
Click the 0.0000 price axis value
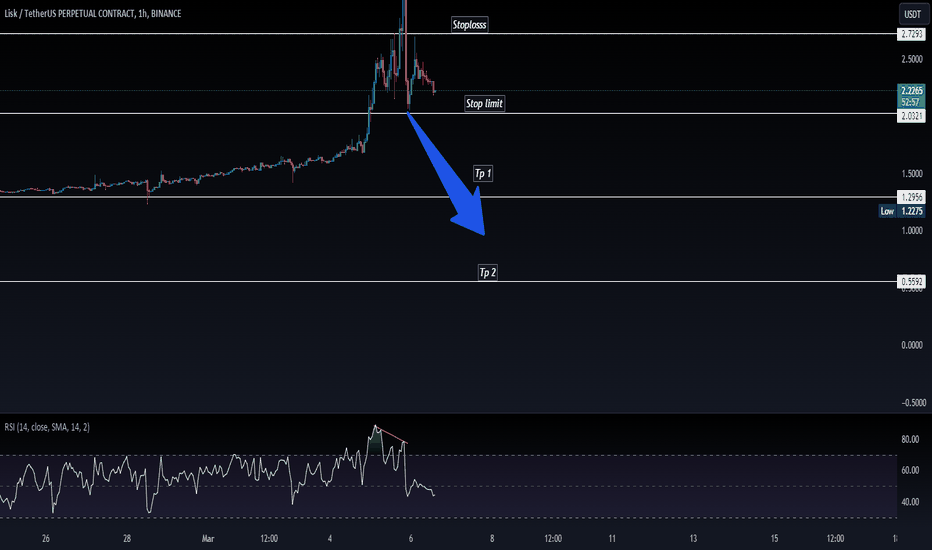click(x=912, y=345)
